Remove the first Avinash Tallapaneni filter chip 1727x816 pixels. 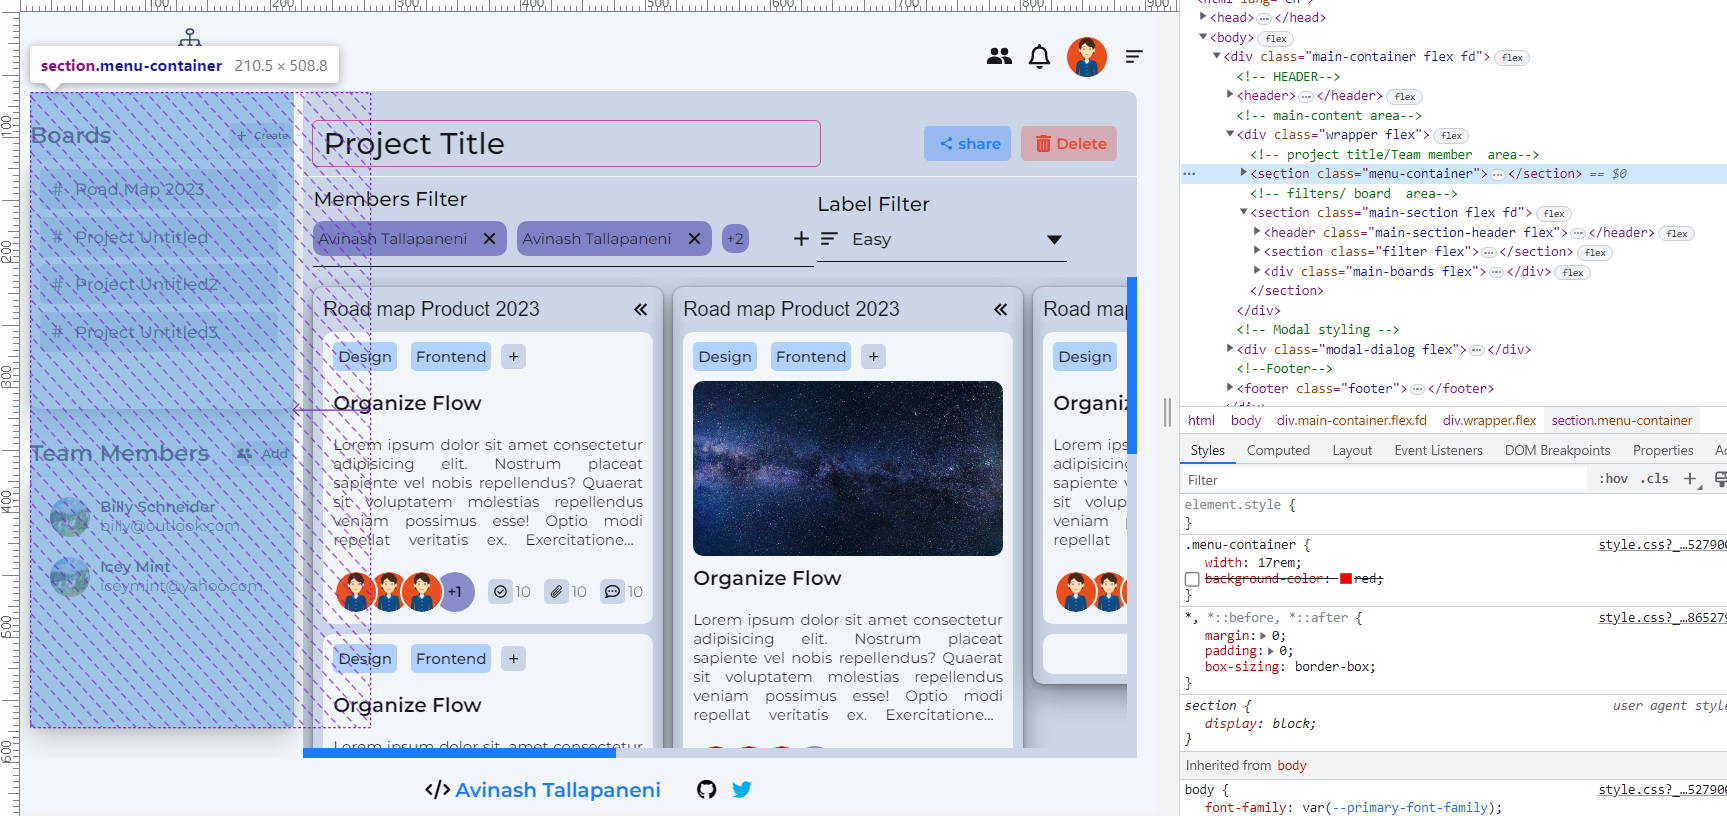(490, 239)
